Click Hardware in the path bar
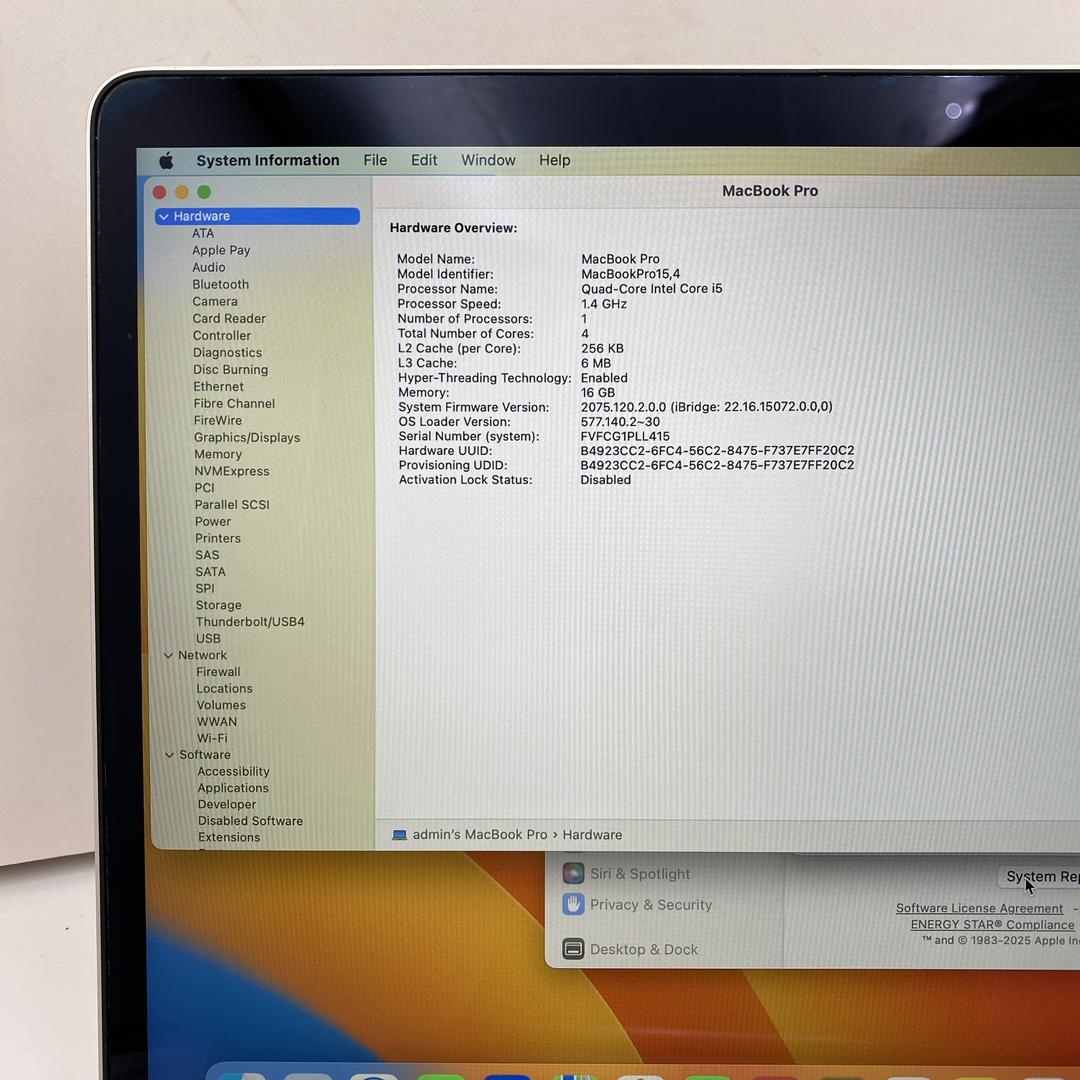The width and height of the screenshot is (1080, 1080). 592,835
